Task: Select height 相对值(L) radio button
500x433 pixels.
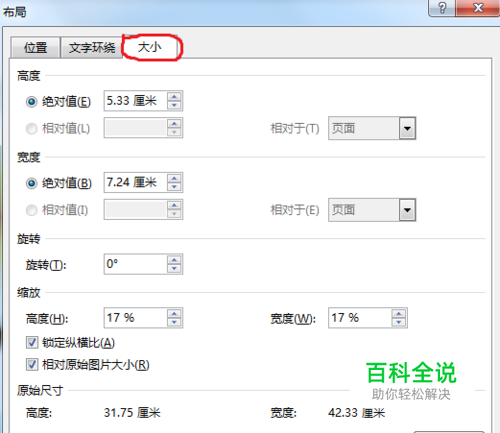Action: pyautogui.click(x=32, y=128)
